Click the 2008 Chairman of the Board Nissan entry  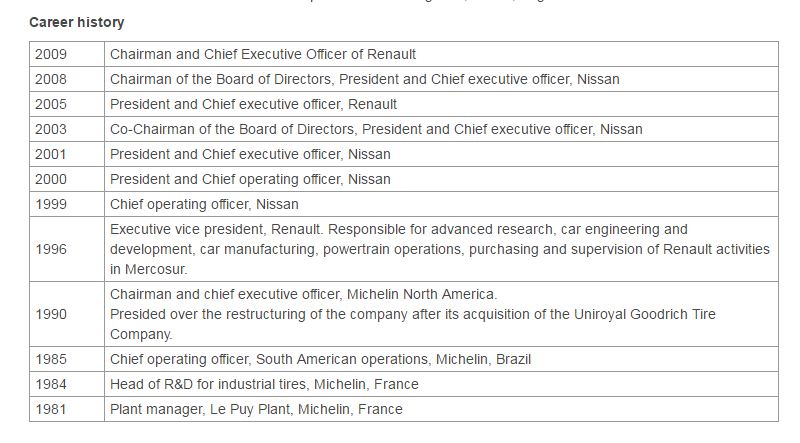coord(364,79)
